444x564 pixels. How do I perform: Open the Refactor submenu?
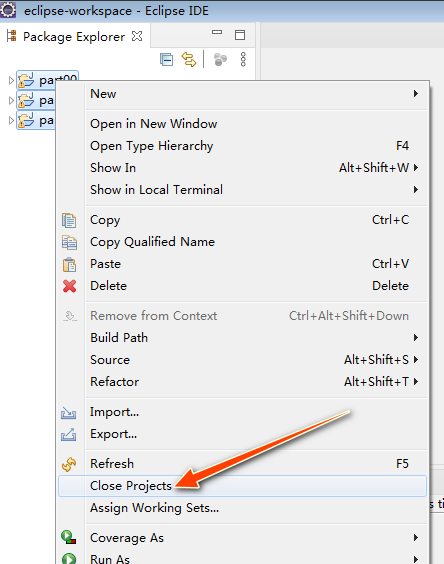click(x=243, y=382)
